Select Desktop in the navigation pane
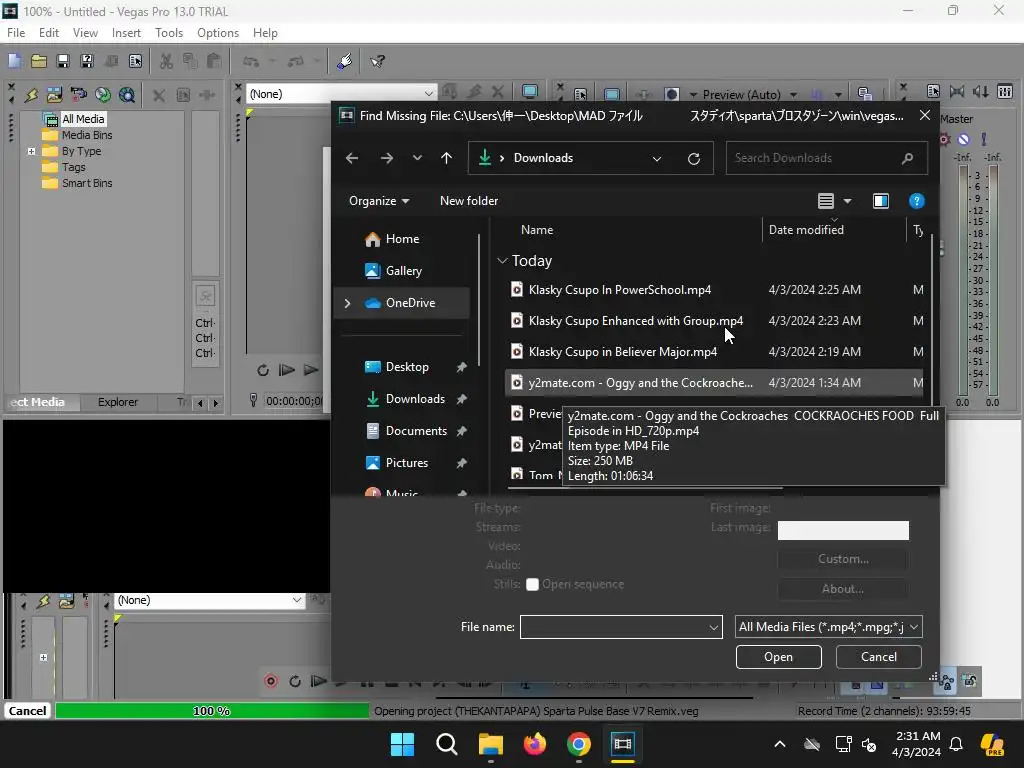 (407, 367)
